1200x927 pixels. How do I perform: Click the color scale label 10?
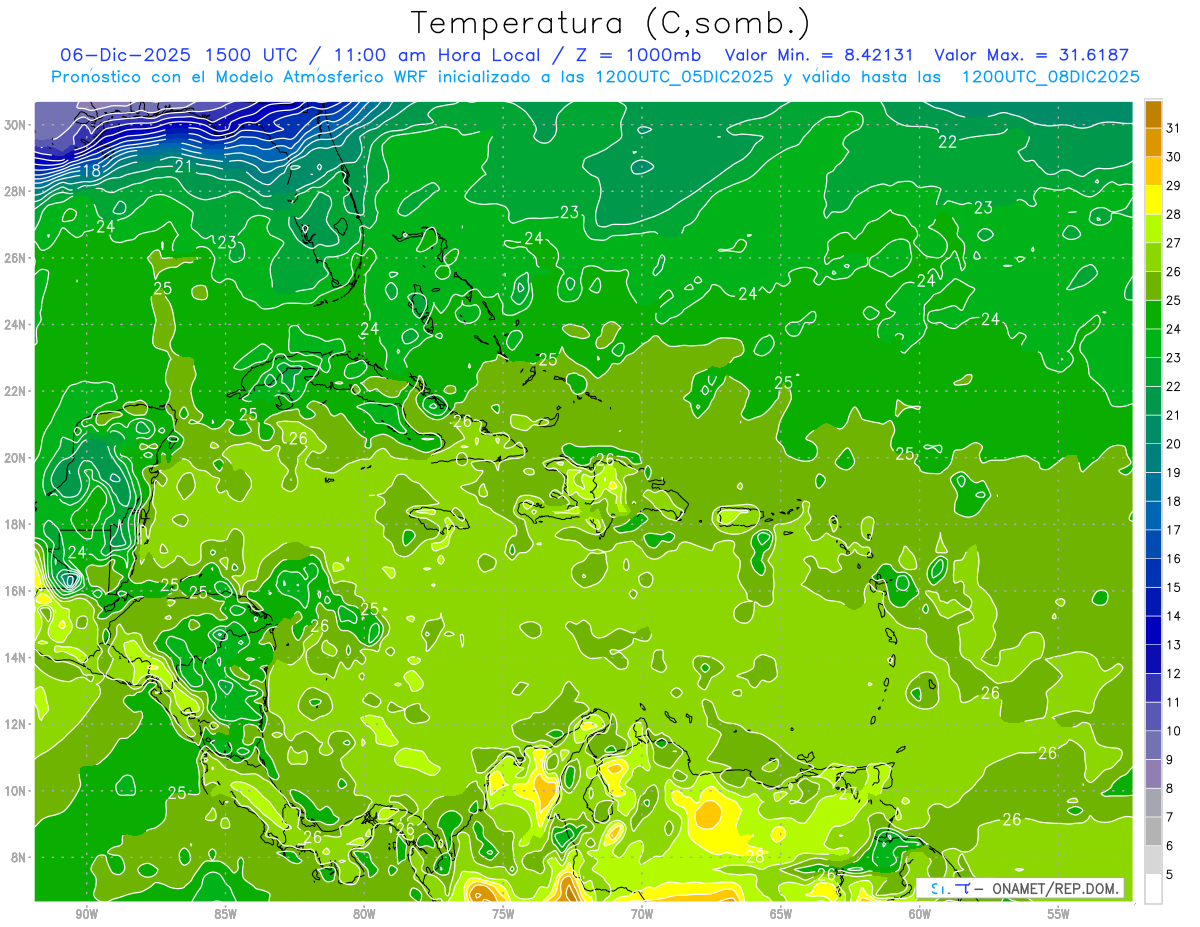(x=1173, y=731)
